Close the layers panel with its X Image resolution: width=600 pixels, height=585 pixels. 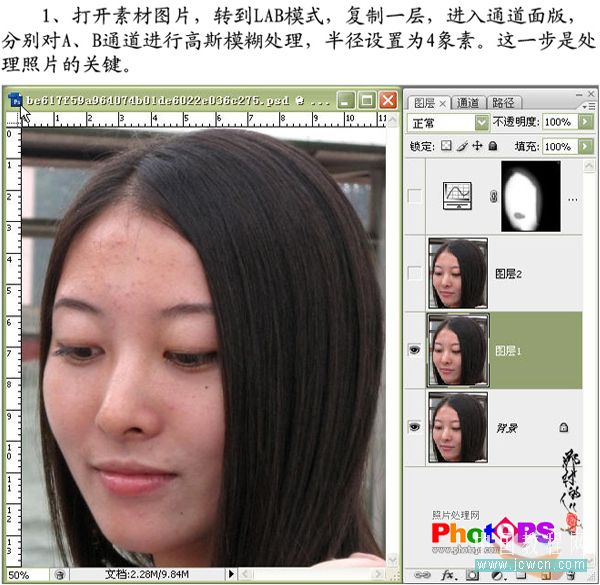click(x=591, y=94)
